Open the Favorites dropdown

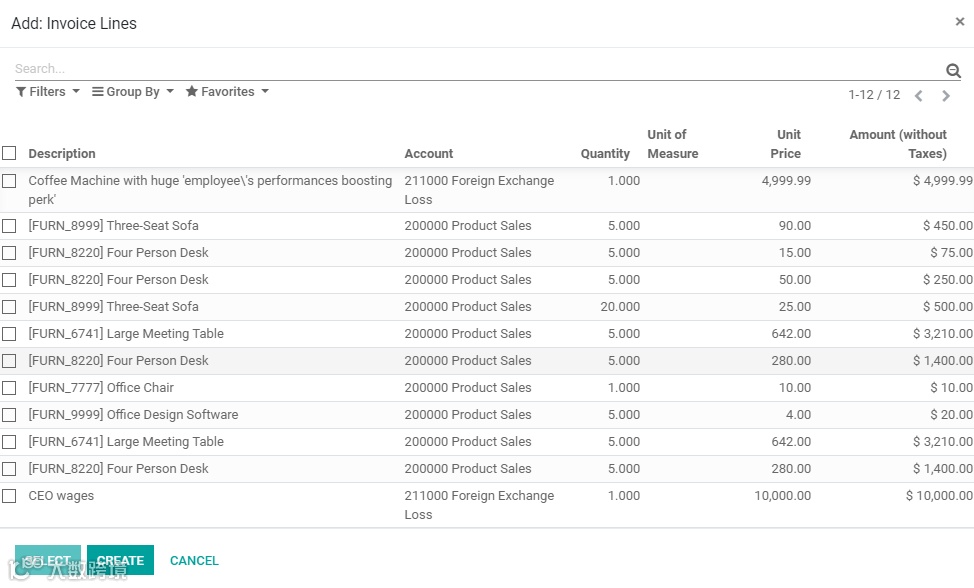coord(227,92)
